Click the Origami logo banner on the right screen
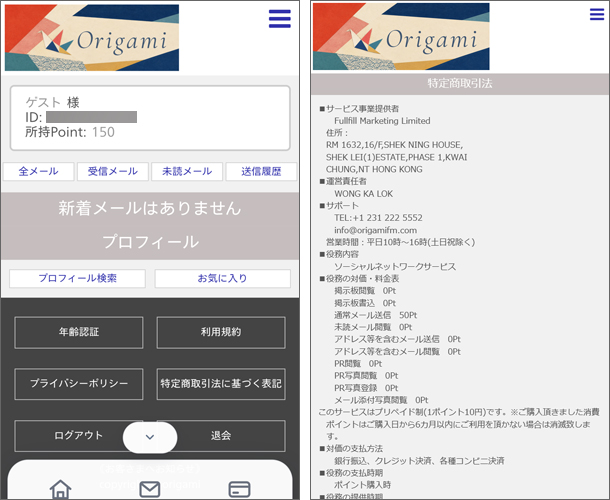 coord(401,36)
